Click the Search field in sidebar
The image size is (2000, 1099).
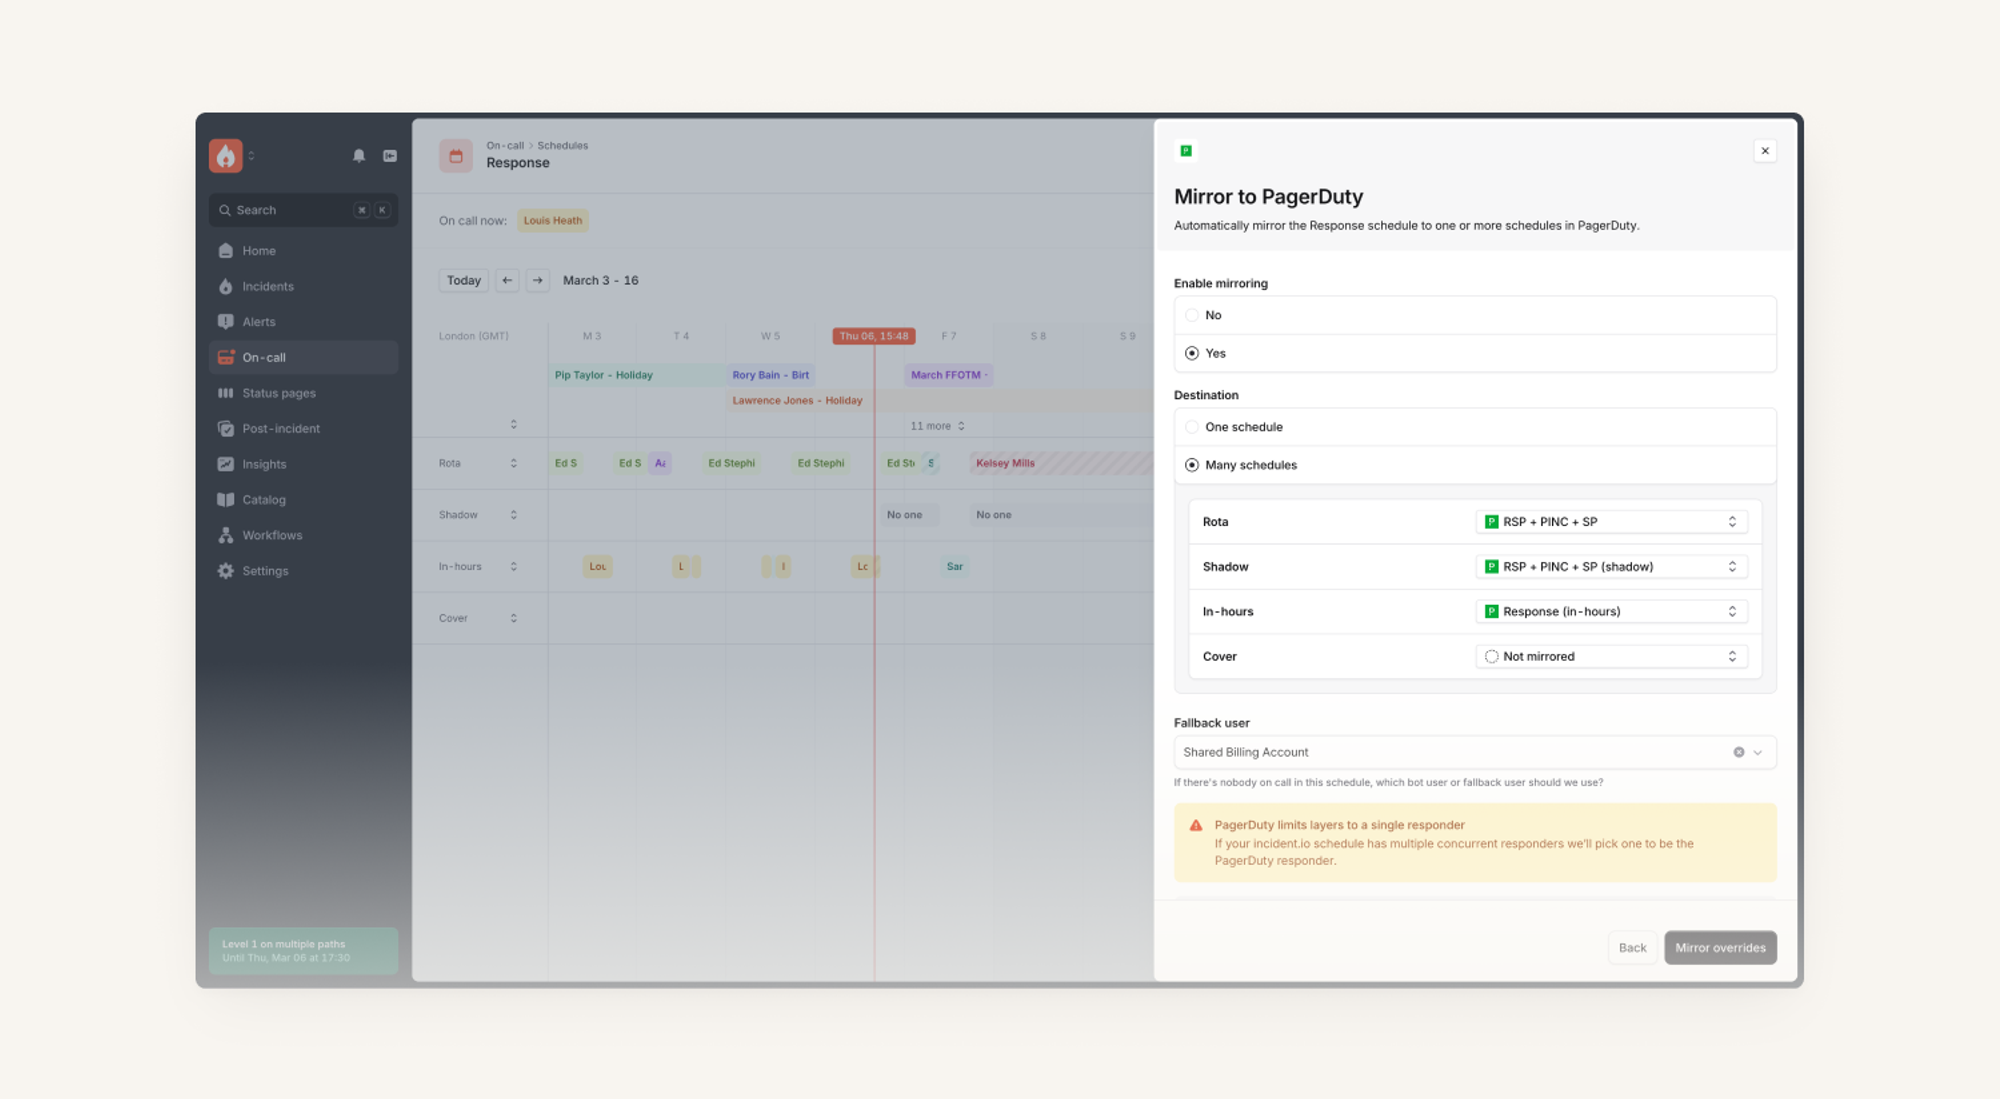[290, 211]
